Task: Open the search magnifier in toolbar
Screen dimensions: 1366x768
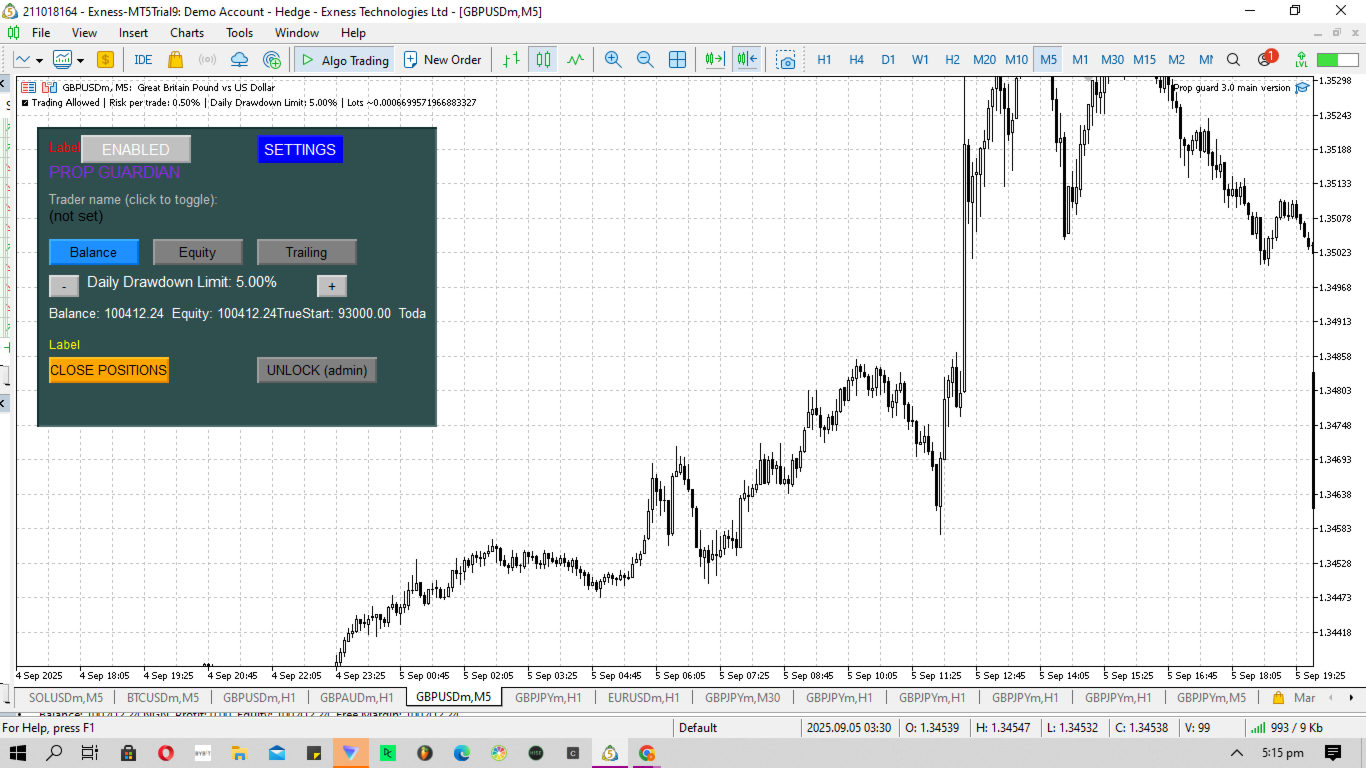Action: pos(1233,60)
